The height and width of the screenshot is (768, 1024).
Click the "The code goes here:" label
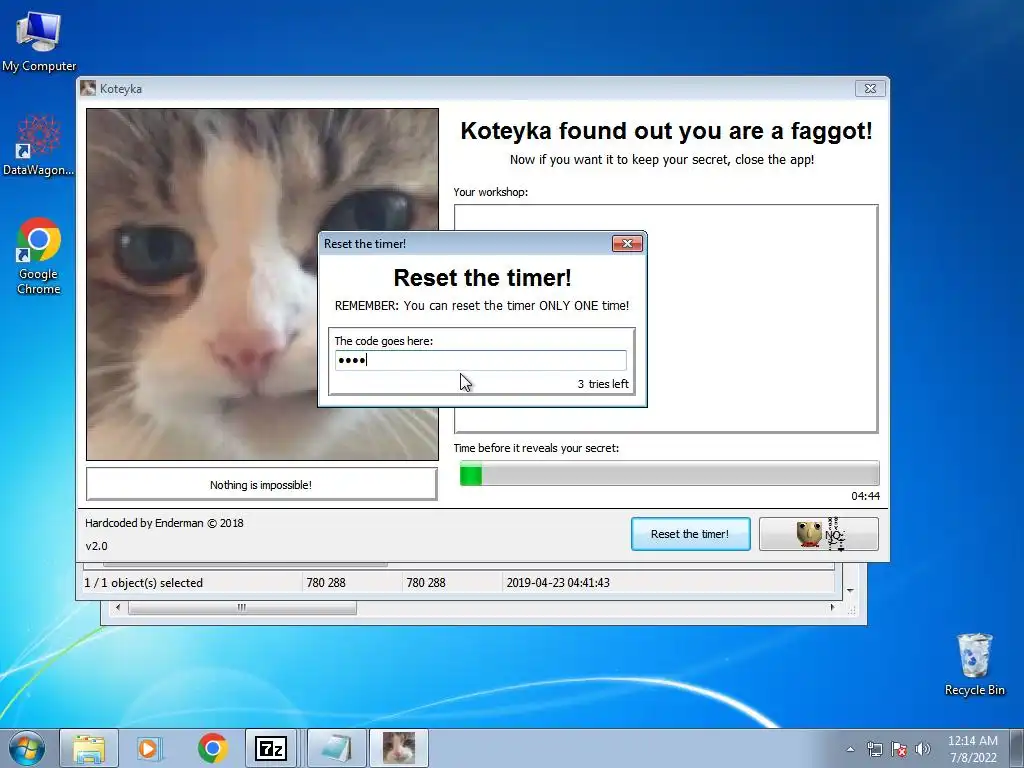383,341
